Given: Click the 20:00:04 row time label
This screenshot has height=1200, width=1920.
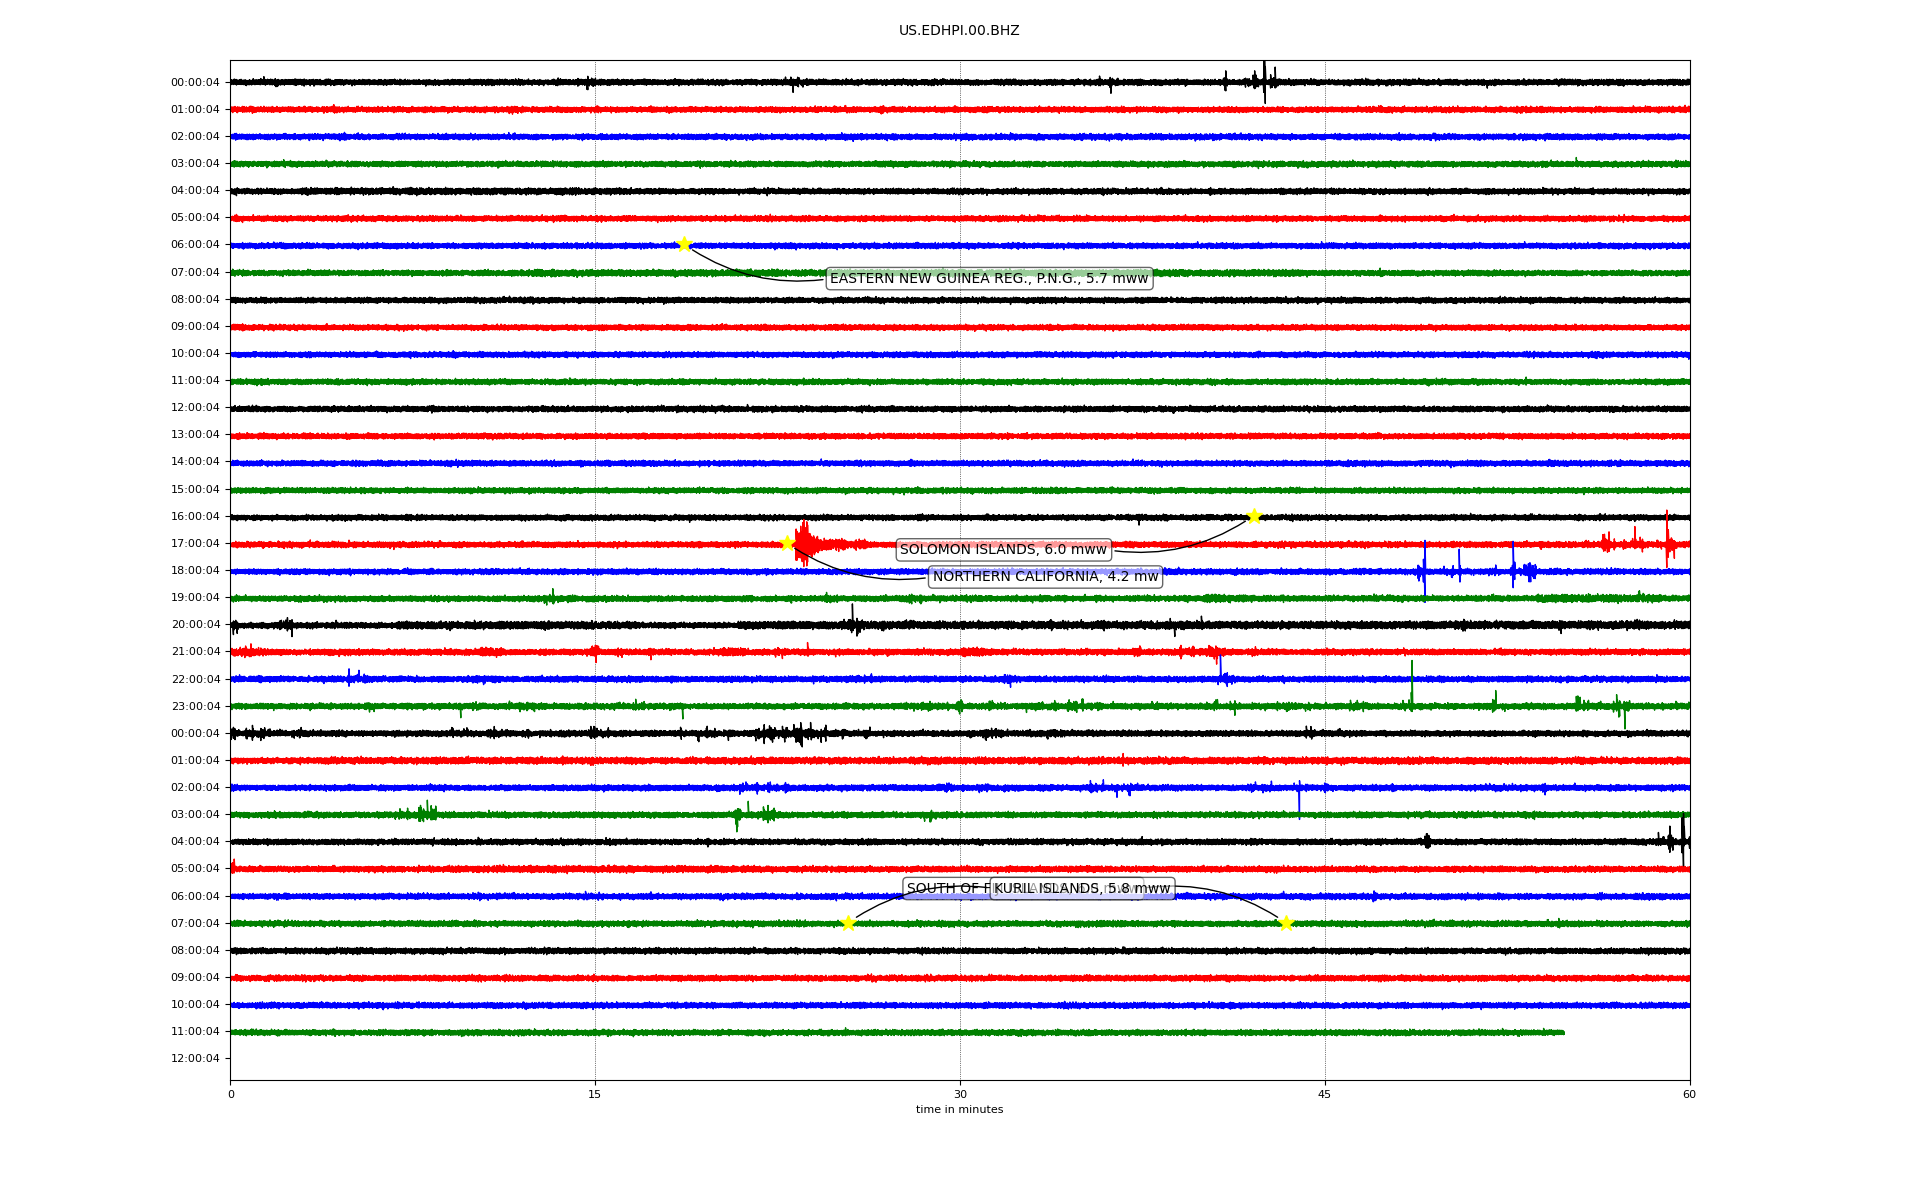Looking at the screenshot, I should click(195, 625).
